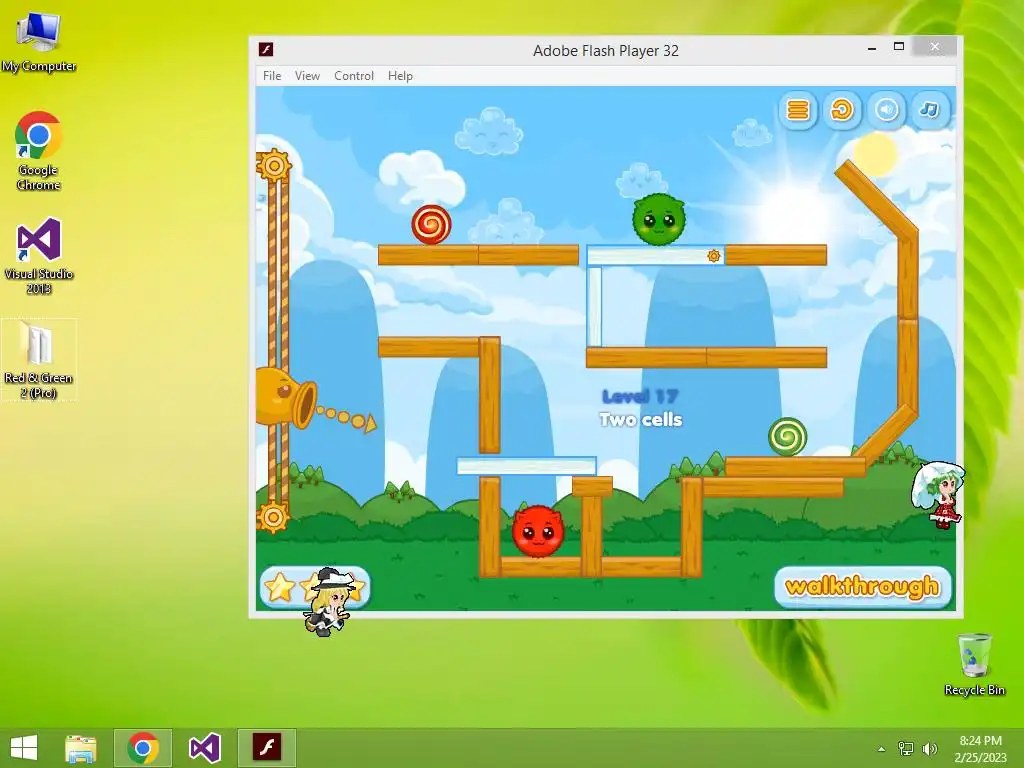Maximize the Adobe Flash Player window
Viewport: 1024px width, 768px height.
click(899, 47)
